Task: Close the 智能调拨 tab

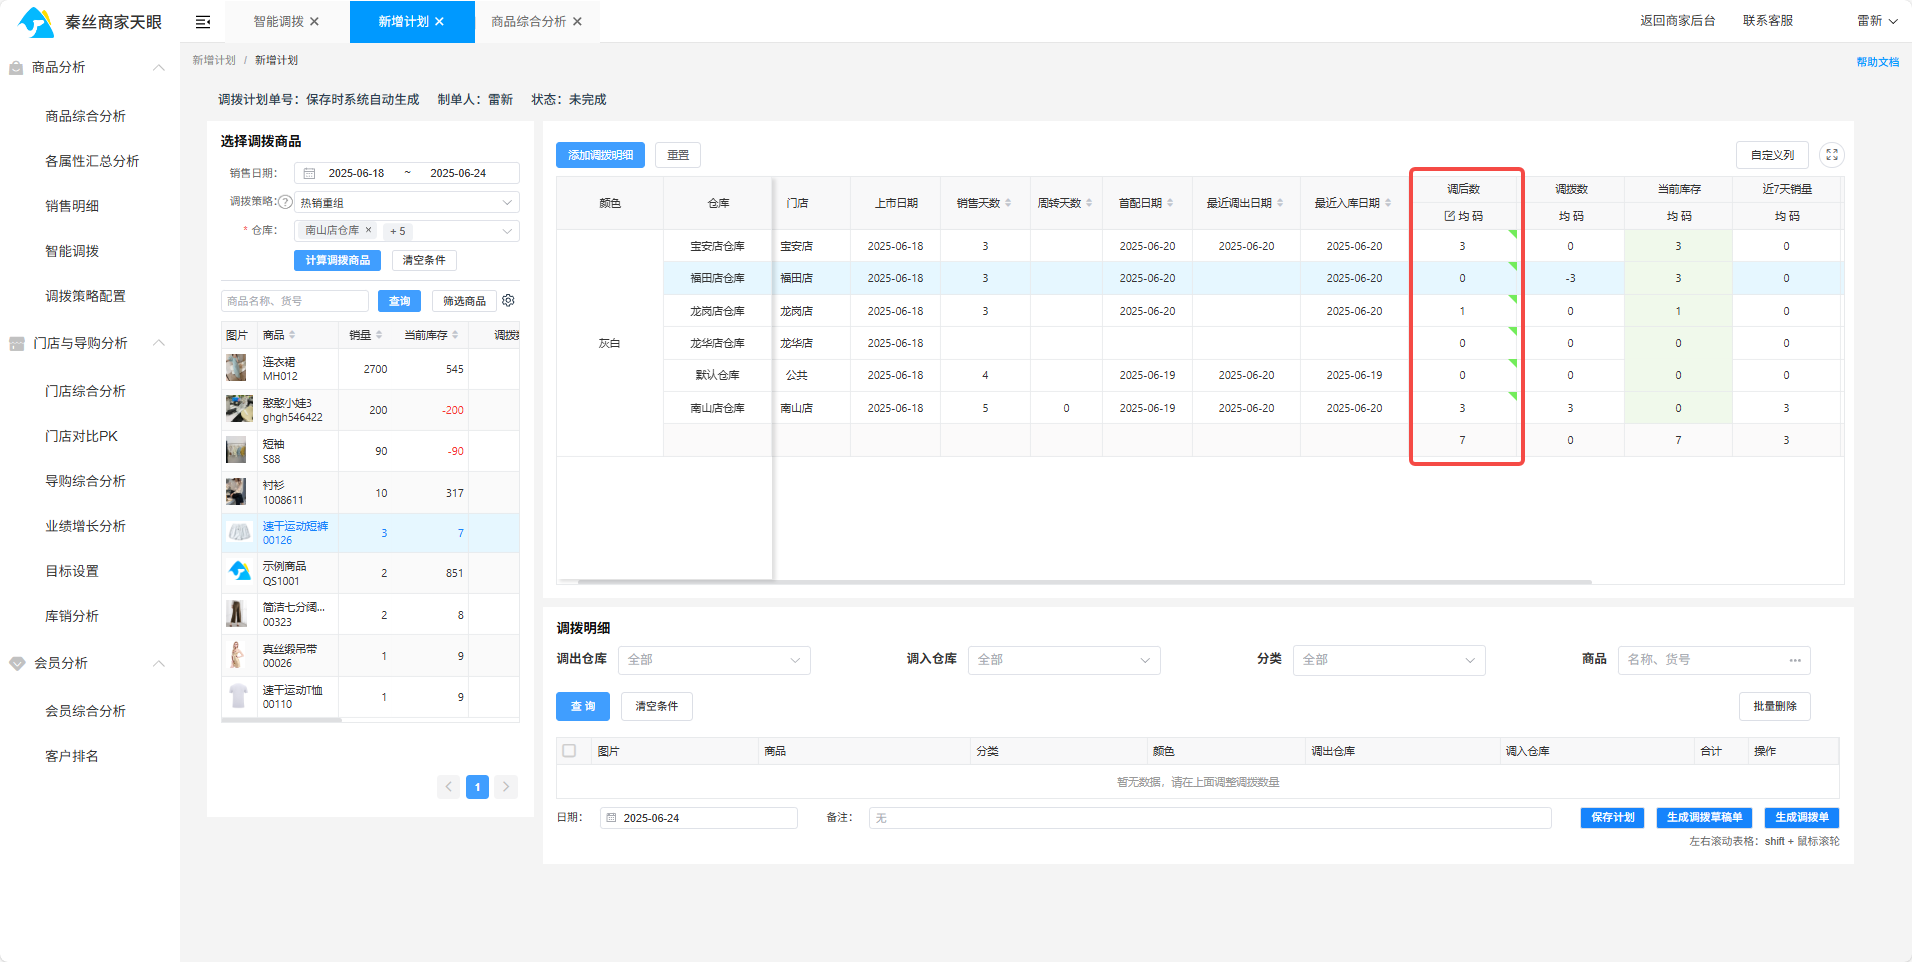Action: [314, 22]
